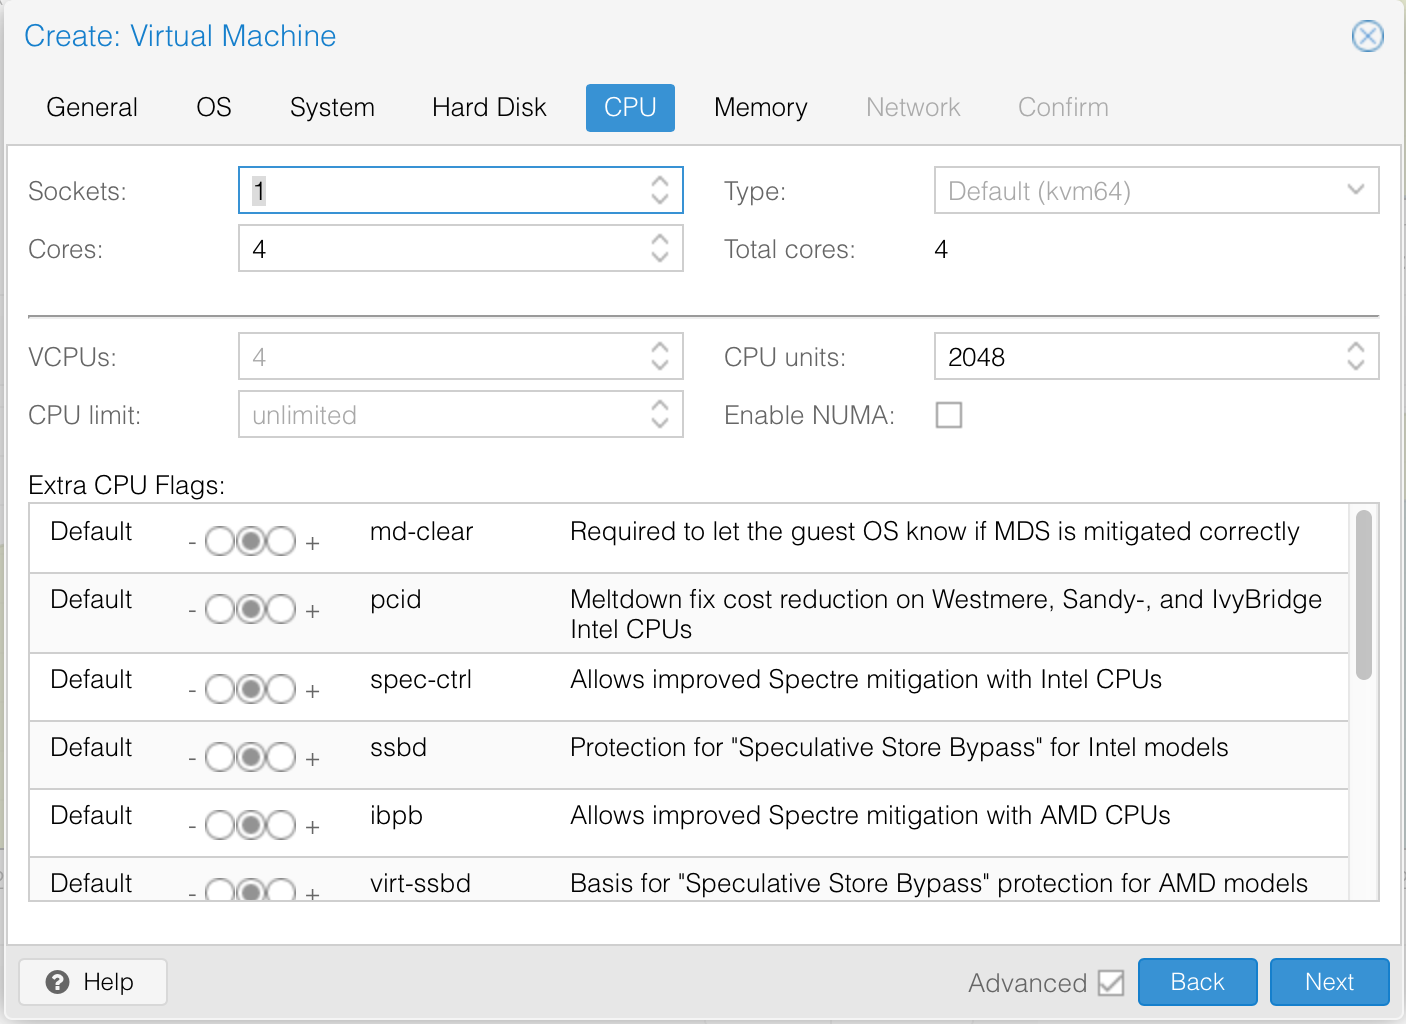Image resolution: width=1406 pixels, height=1024 pixels.
Task: Decrease CPU limit with the down arrow
Action: pos(659,423)
